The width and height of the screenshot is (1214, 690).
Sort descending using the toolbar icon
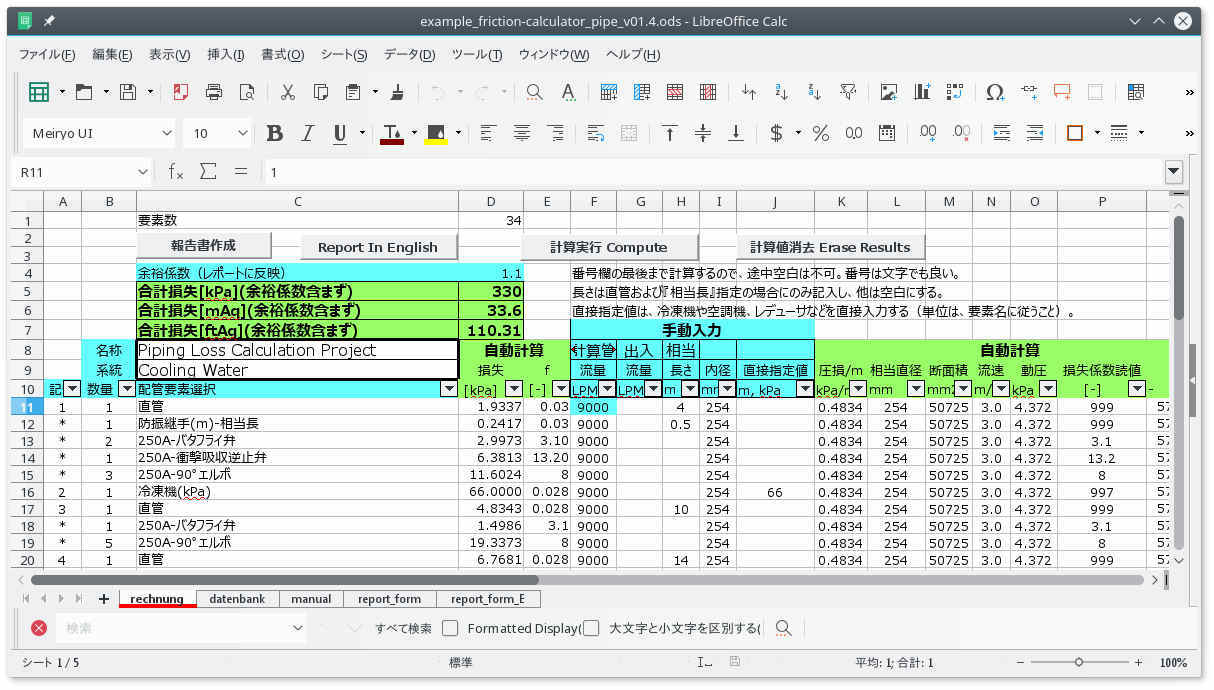(x=814, y=92)
